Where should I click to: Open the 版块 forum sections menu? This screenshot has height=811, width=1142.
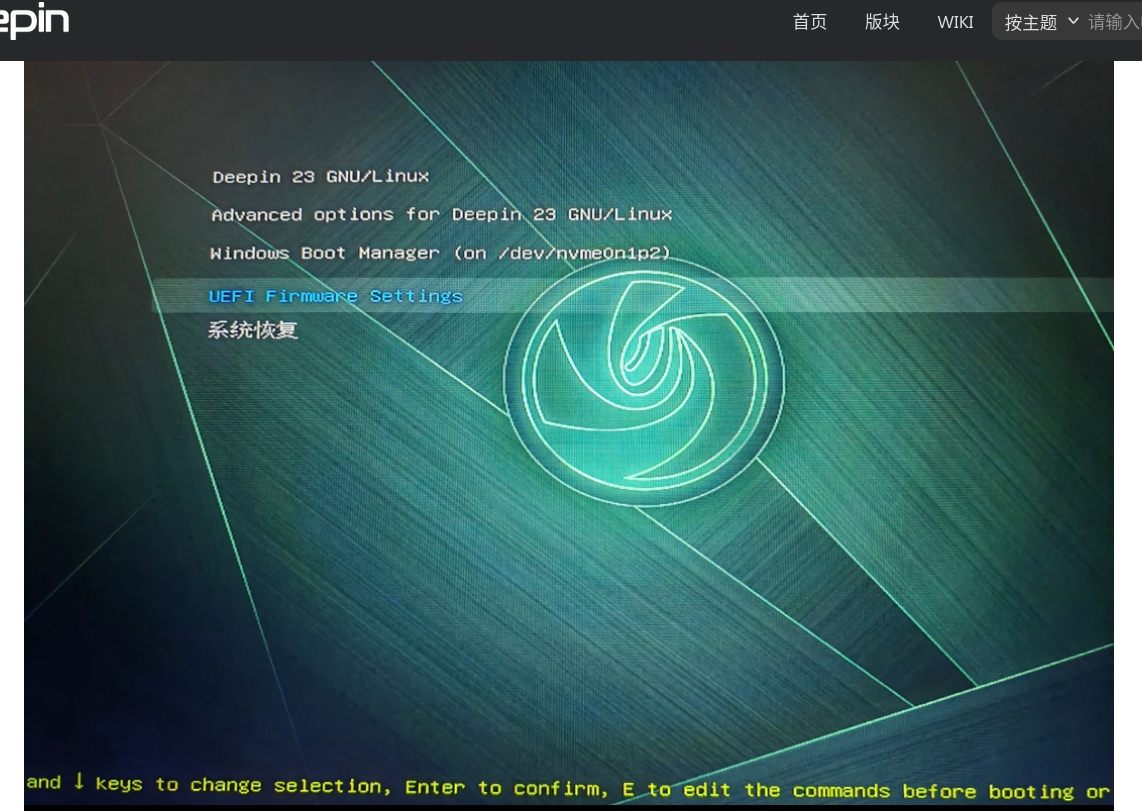pyautogui.click(x=882, y=22)
